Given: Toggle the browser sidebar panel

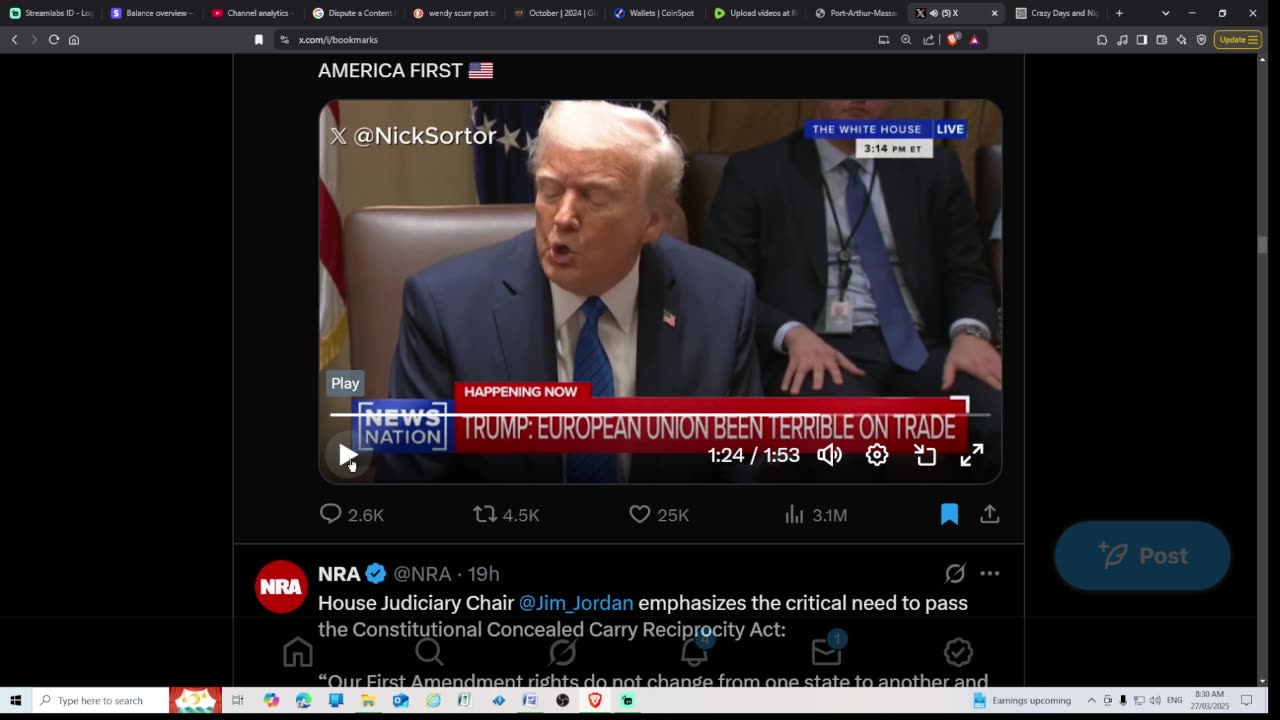Looking at the screenshot, I should (x=1142, y=39).
